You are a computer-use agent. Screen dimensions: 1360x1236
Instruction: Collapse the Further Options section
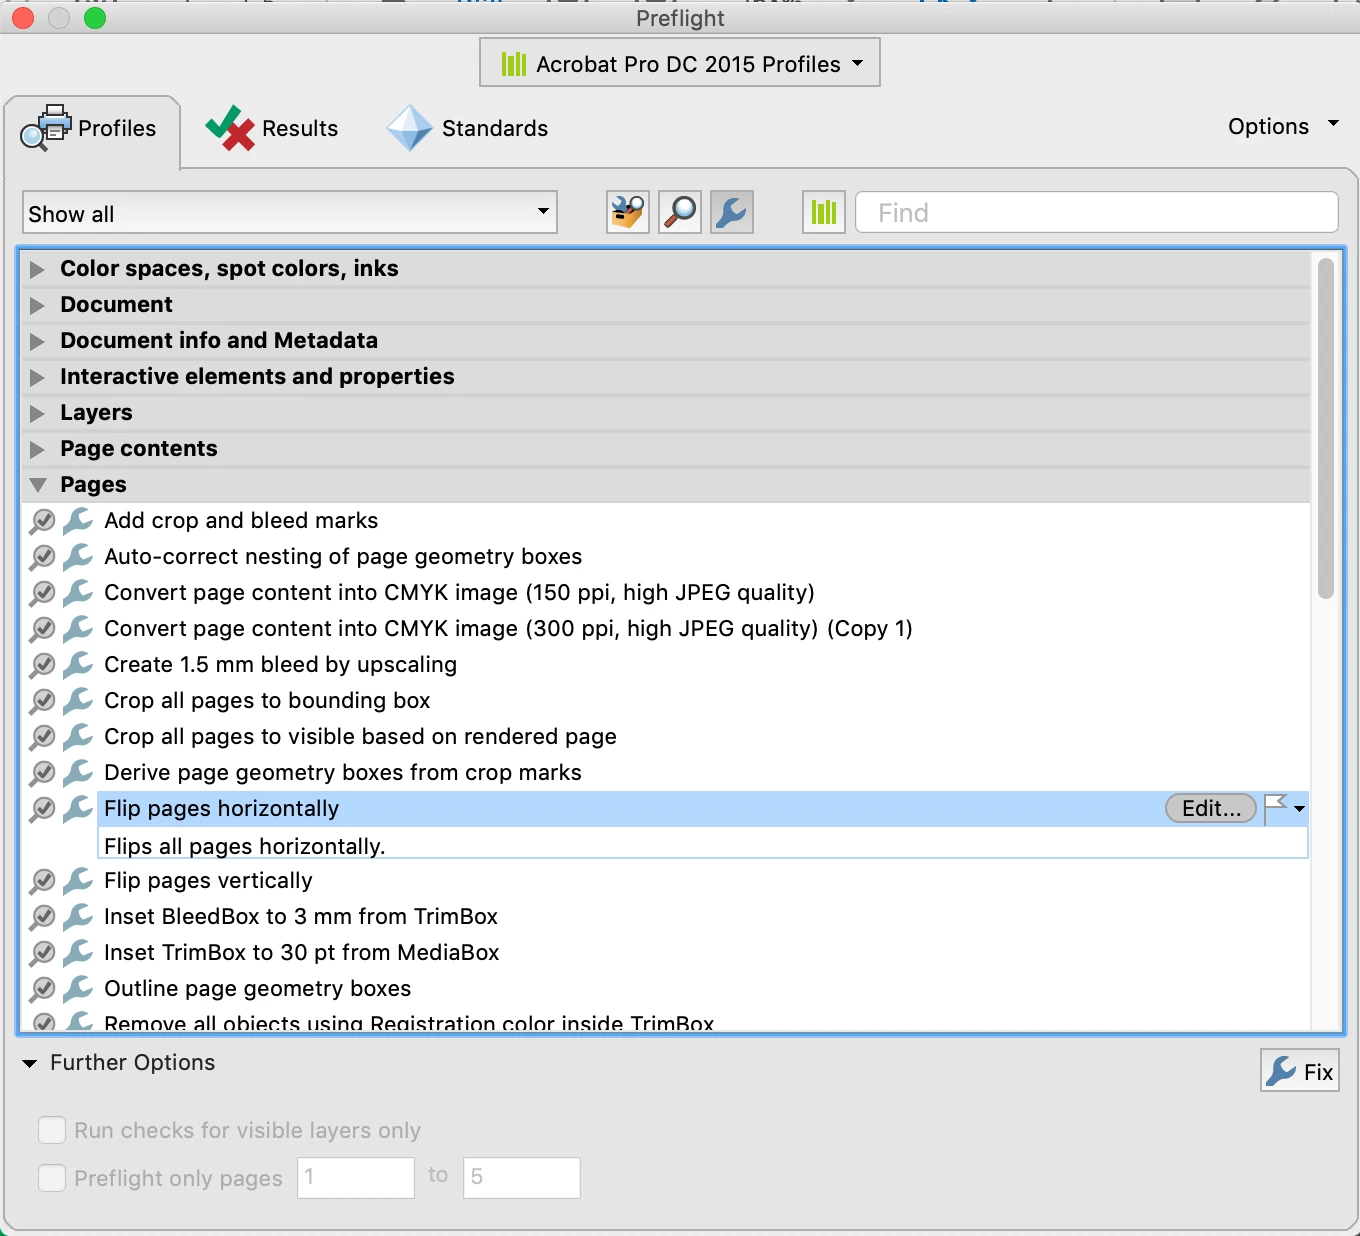click(30, 1063)
